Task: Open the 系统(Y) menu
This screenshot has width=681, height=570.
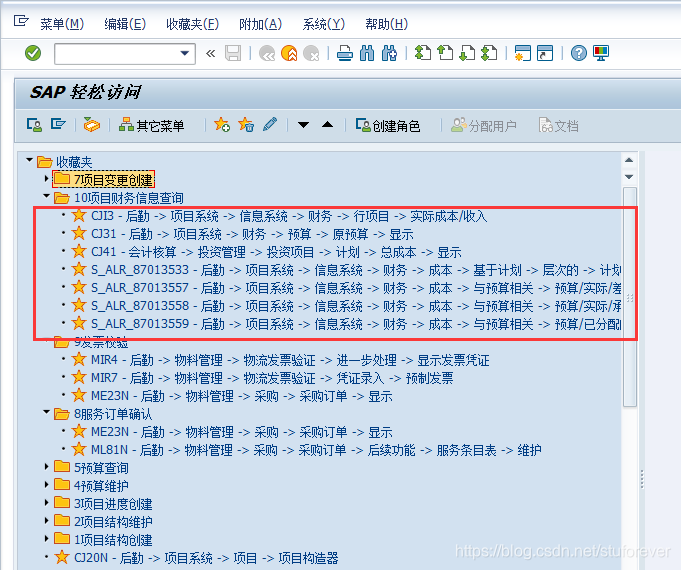Action: (x=324, y=24)
